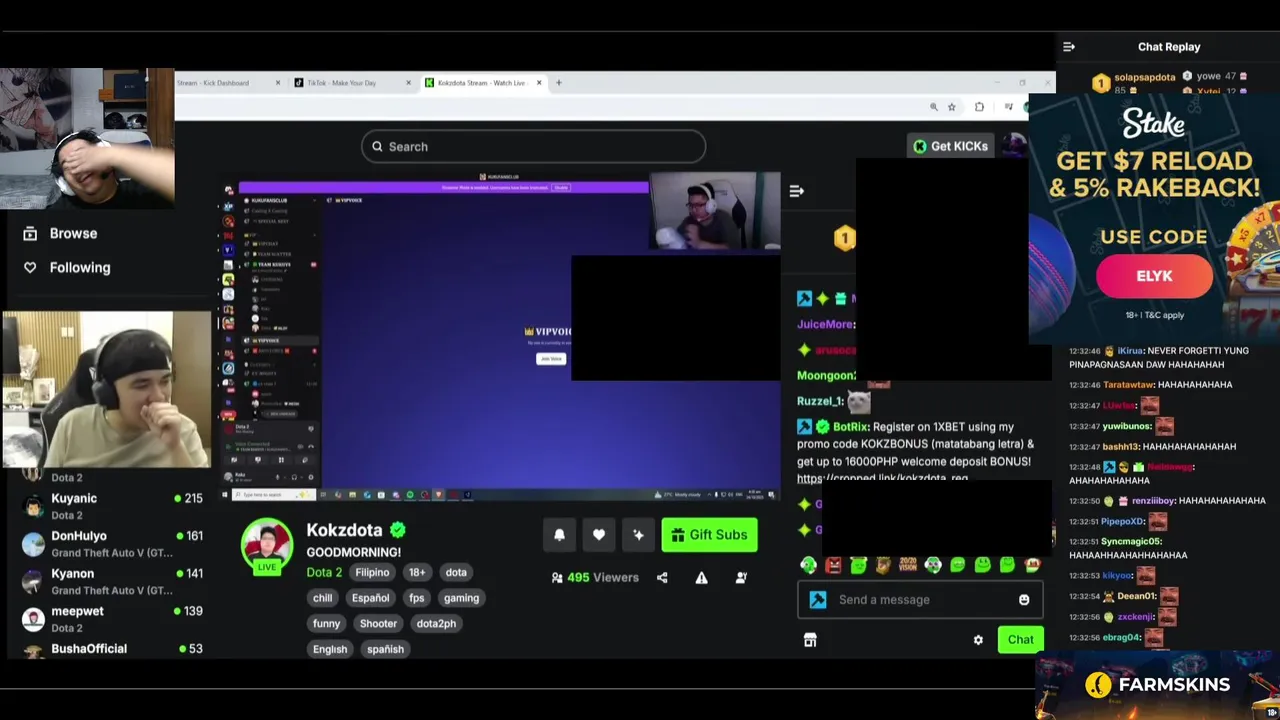The width and height of the screenshot is (1280, 720).
Task: Click the green headphones emote
Action: tap(809, 565)
